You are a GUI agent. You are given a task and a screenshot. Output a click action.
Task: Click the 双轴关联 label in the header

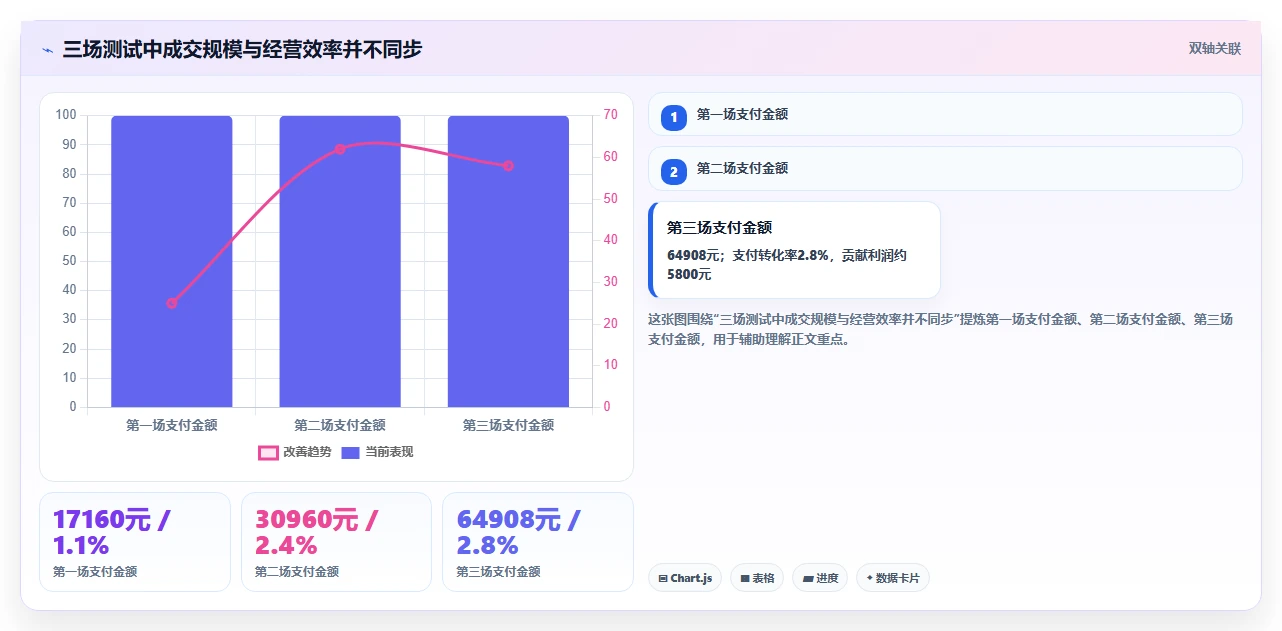coord(1215,49)
